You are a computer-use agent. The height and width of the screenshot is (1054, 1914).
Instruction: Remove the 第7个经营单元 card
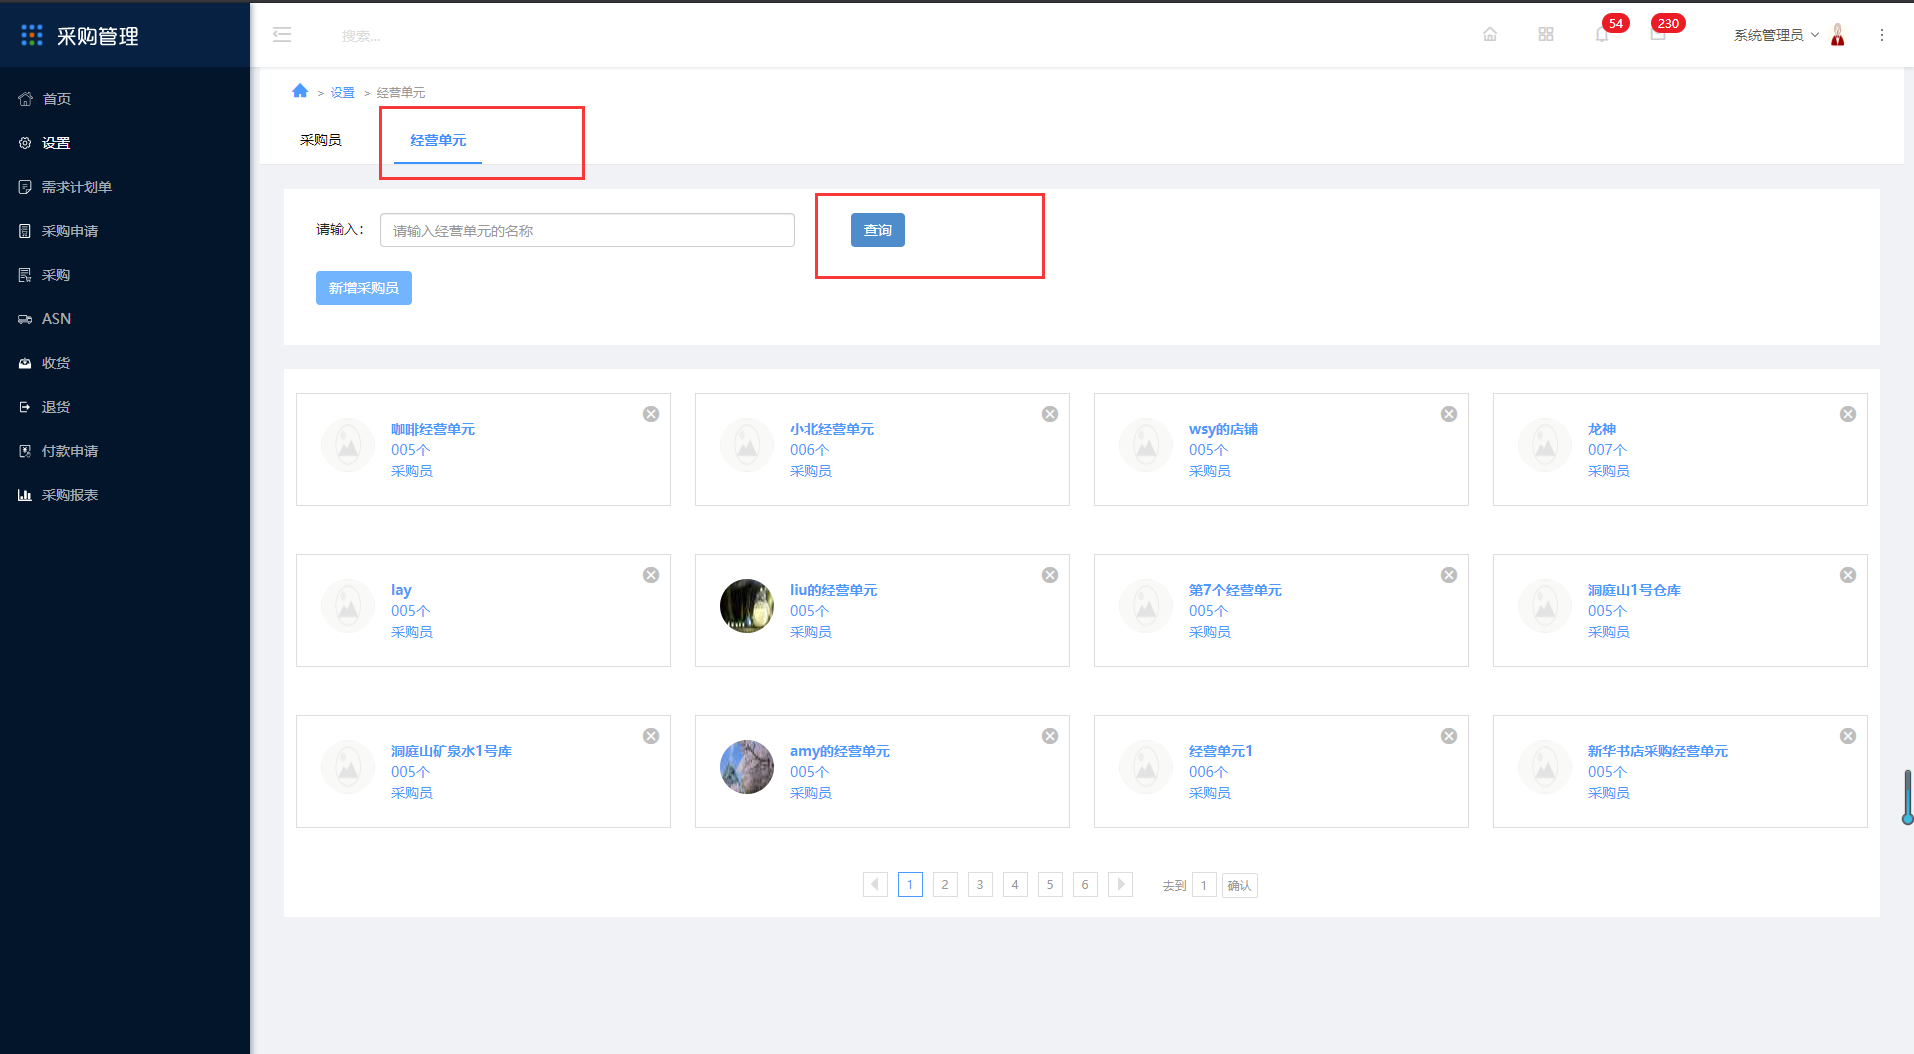pyautogui.click(x=1449, y=575)
